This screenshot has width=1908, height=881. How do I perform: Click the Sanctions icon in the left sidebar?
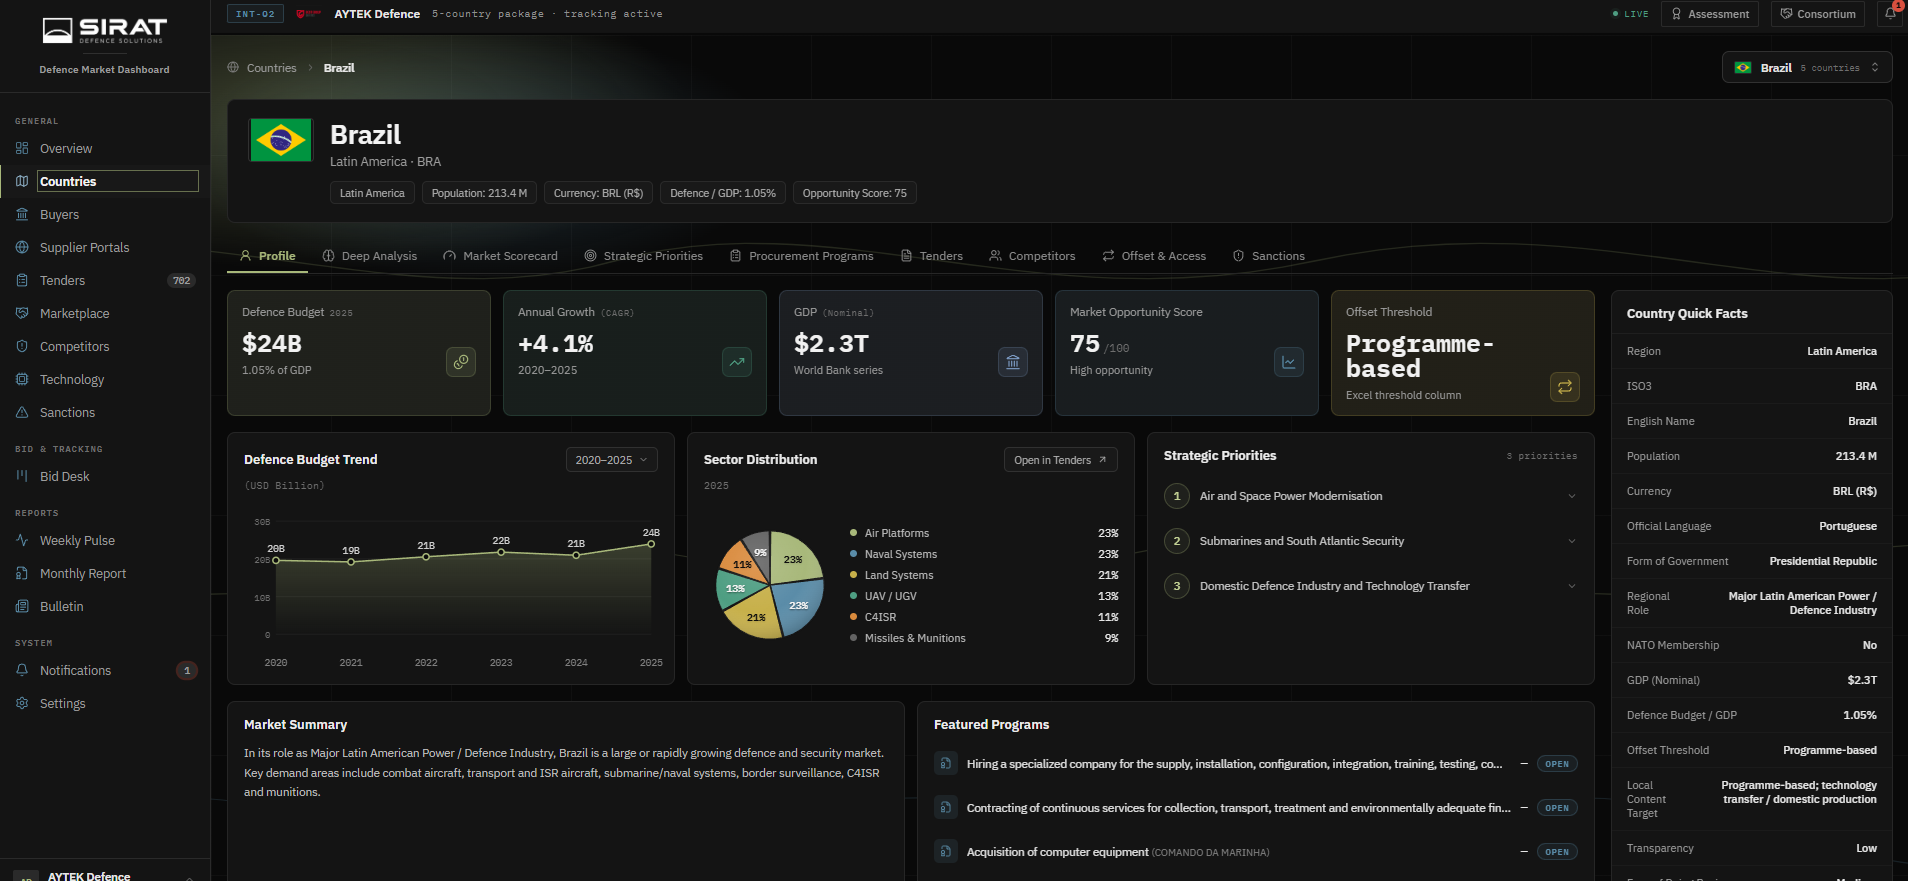coord(22,412)
